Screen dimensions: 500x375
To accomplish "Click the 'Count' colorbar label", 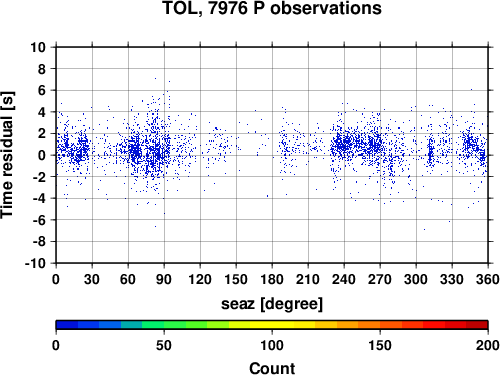I will (272, 368).
